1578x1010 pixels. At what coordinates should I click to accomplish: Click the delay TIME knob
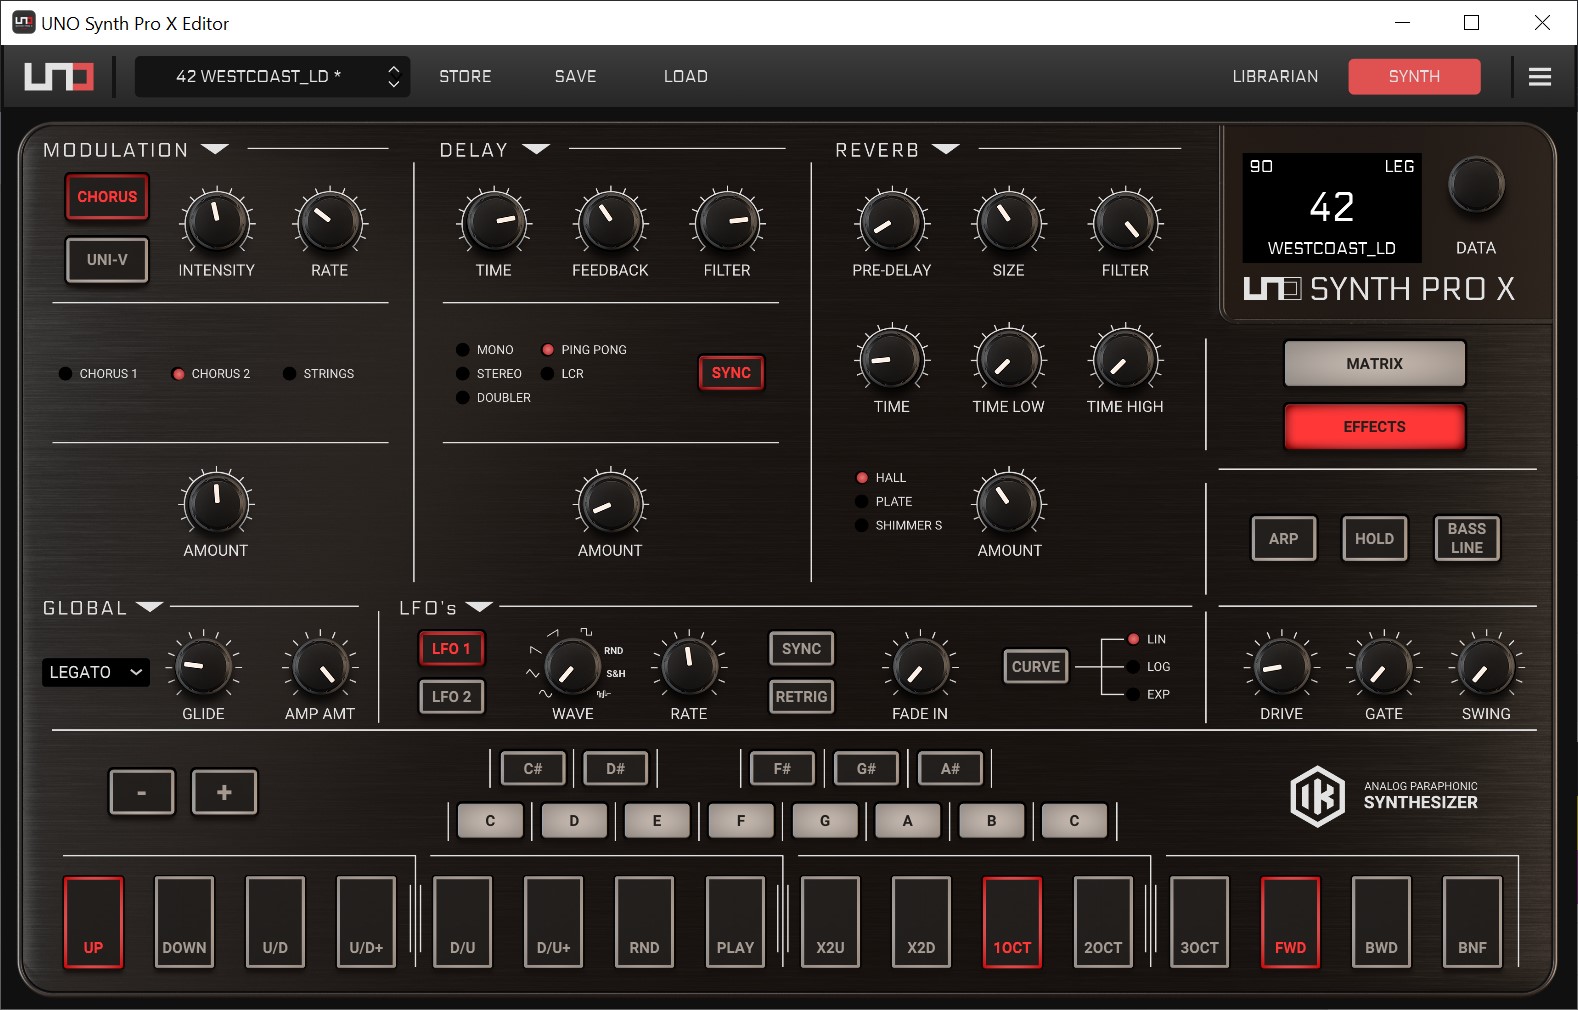pyautogui.click(x=494, y=222)
